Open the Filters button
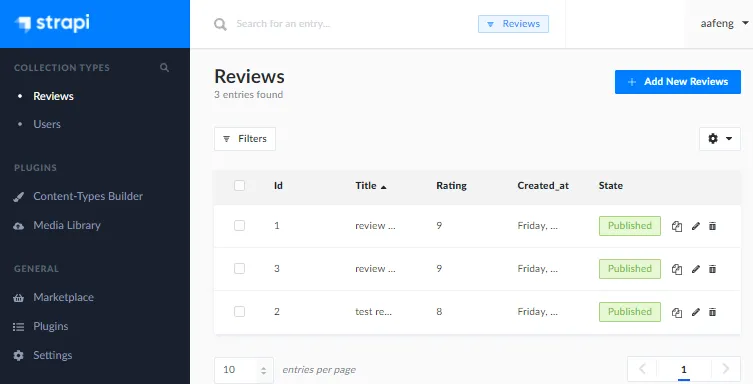Screen dimensions: 753x384 pyautogui.click(x=245, y=139)
